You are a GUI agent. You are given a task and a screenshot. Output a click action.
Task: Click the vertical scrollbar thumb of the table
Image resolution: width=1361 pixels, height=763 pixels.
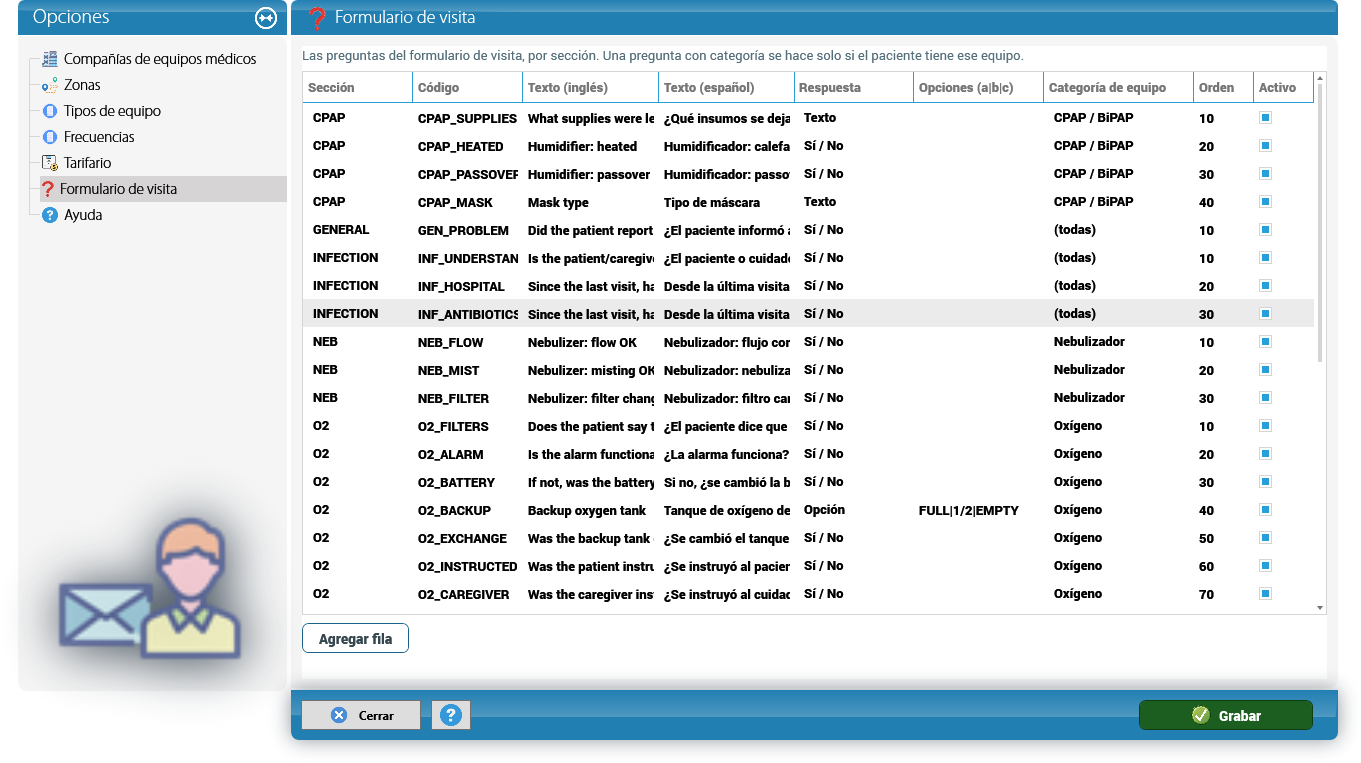point(1320,223)
